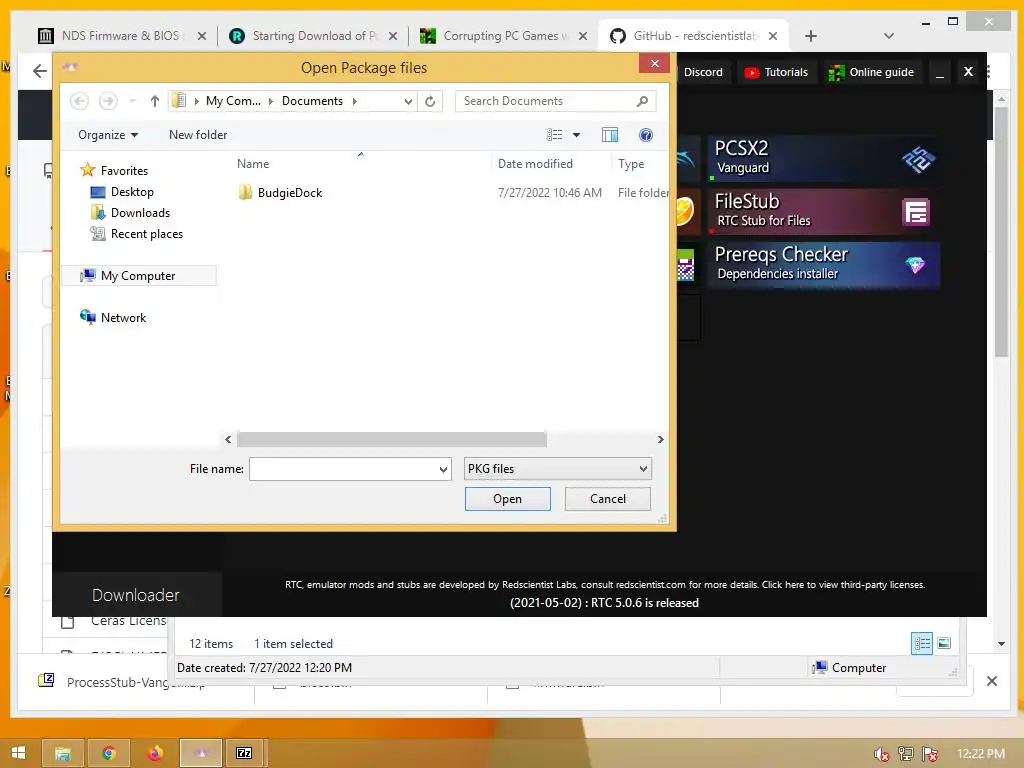Switch to GitHub redscientistlabs tab
The width and height of the screenshot is (1024, 768).
pos(694,36)
